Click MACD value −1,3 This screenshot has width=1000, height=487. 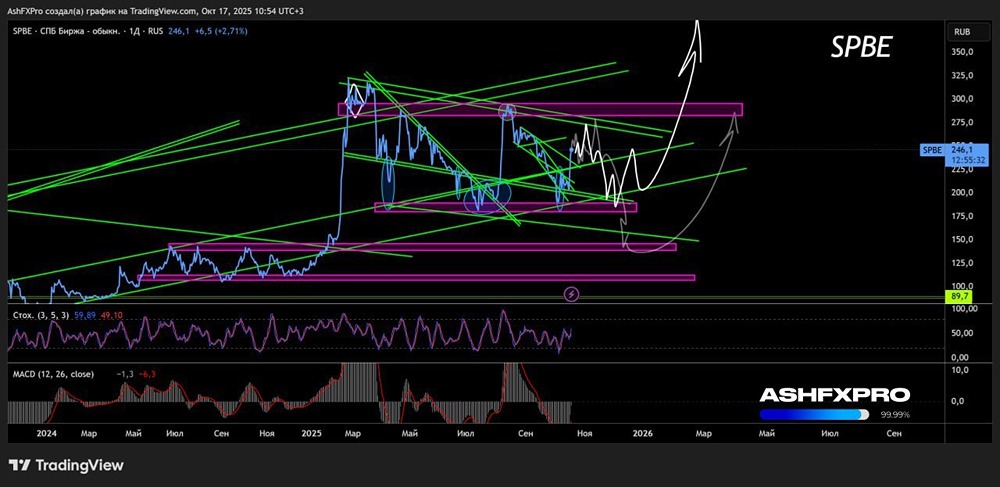coord(123,374)
